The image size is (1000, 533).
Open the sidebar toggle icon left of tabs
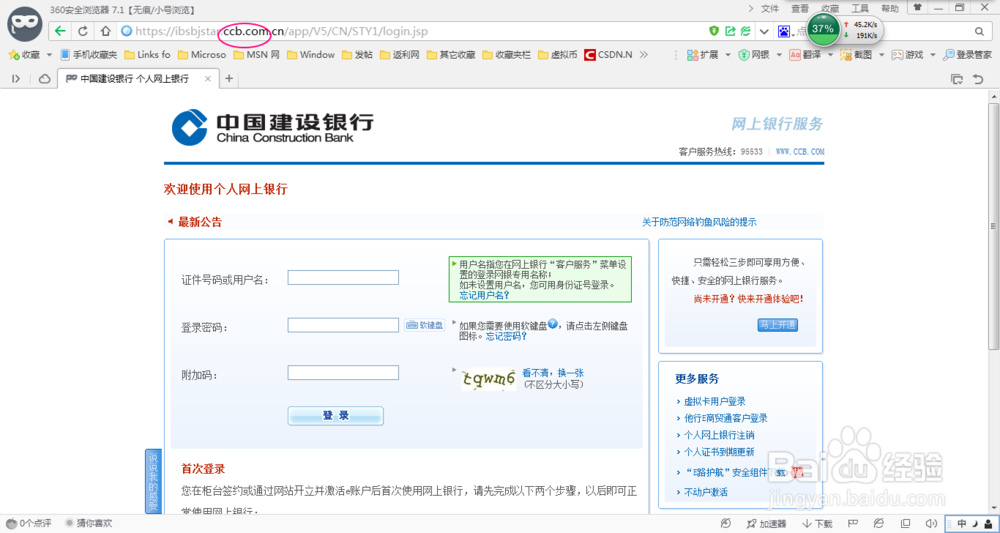[x=17, y=78]
